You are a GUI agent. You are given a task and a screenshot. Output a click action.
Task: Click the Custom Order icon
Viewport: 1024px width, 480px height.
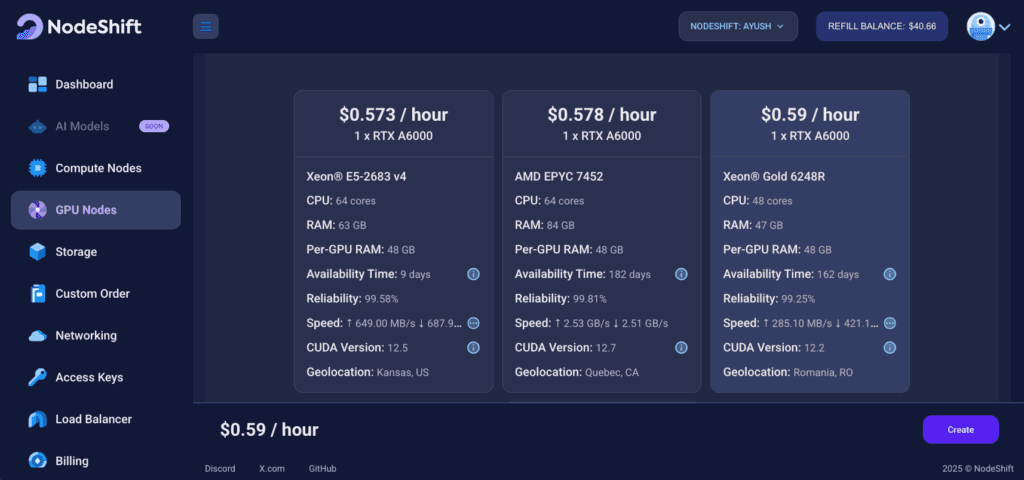37,293
